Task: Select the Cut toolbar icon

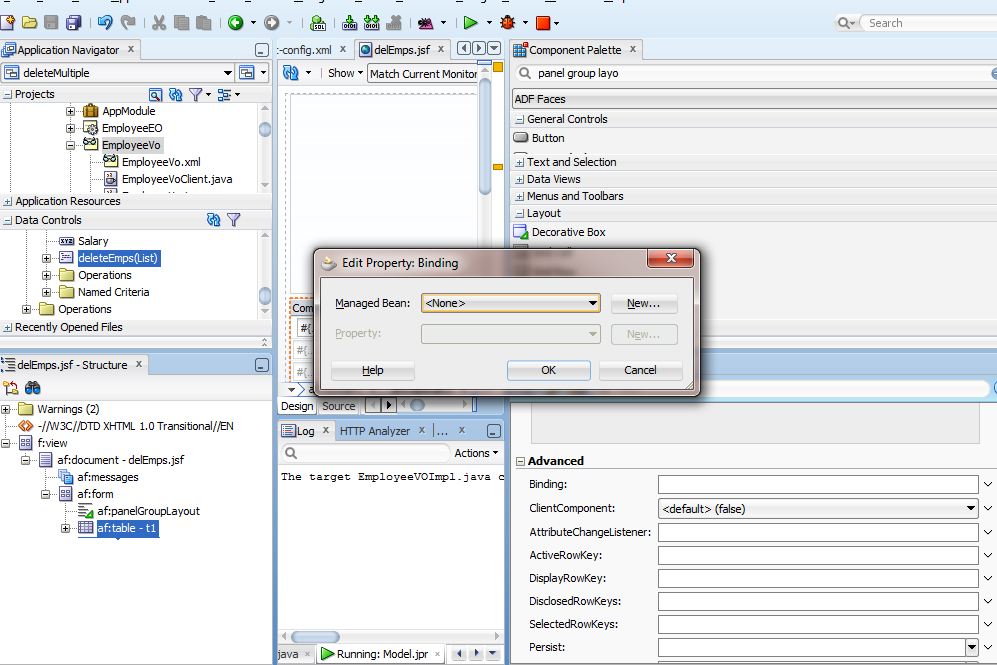Action: [x=158, y=22]
